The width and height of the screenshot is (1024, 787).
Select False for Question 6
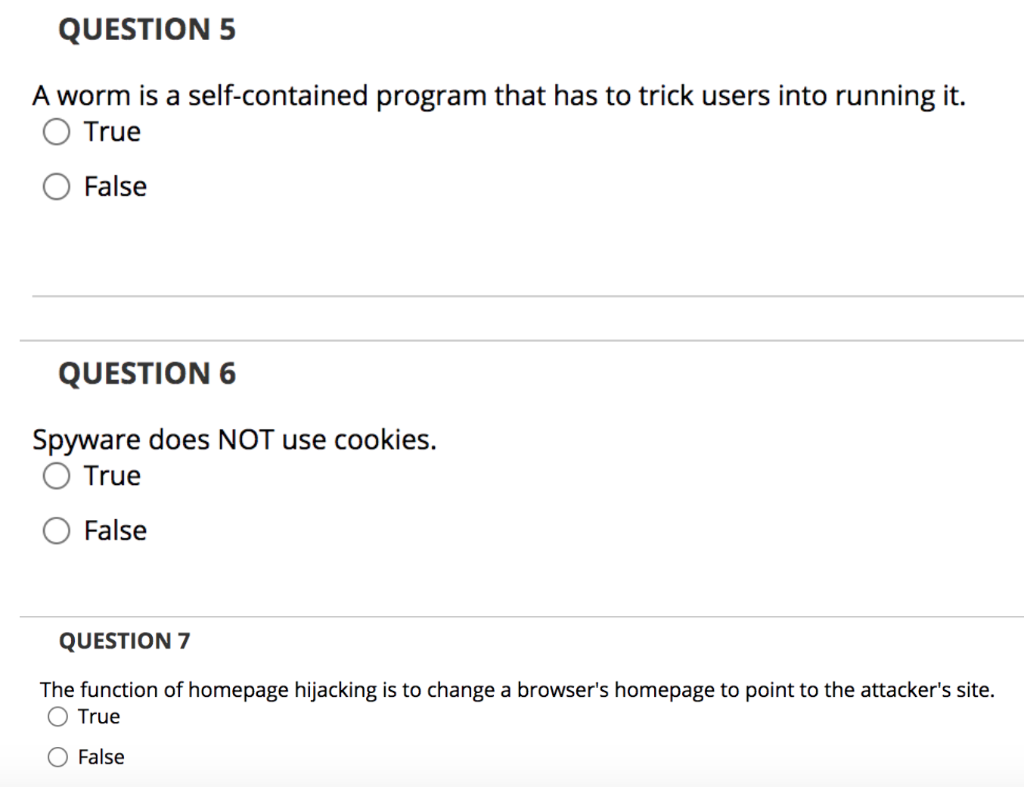point(57,531)
